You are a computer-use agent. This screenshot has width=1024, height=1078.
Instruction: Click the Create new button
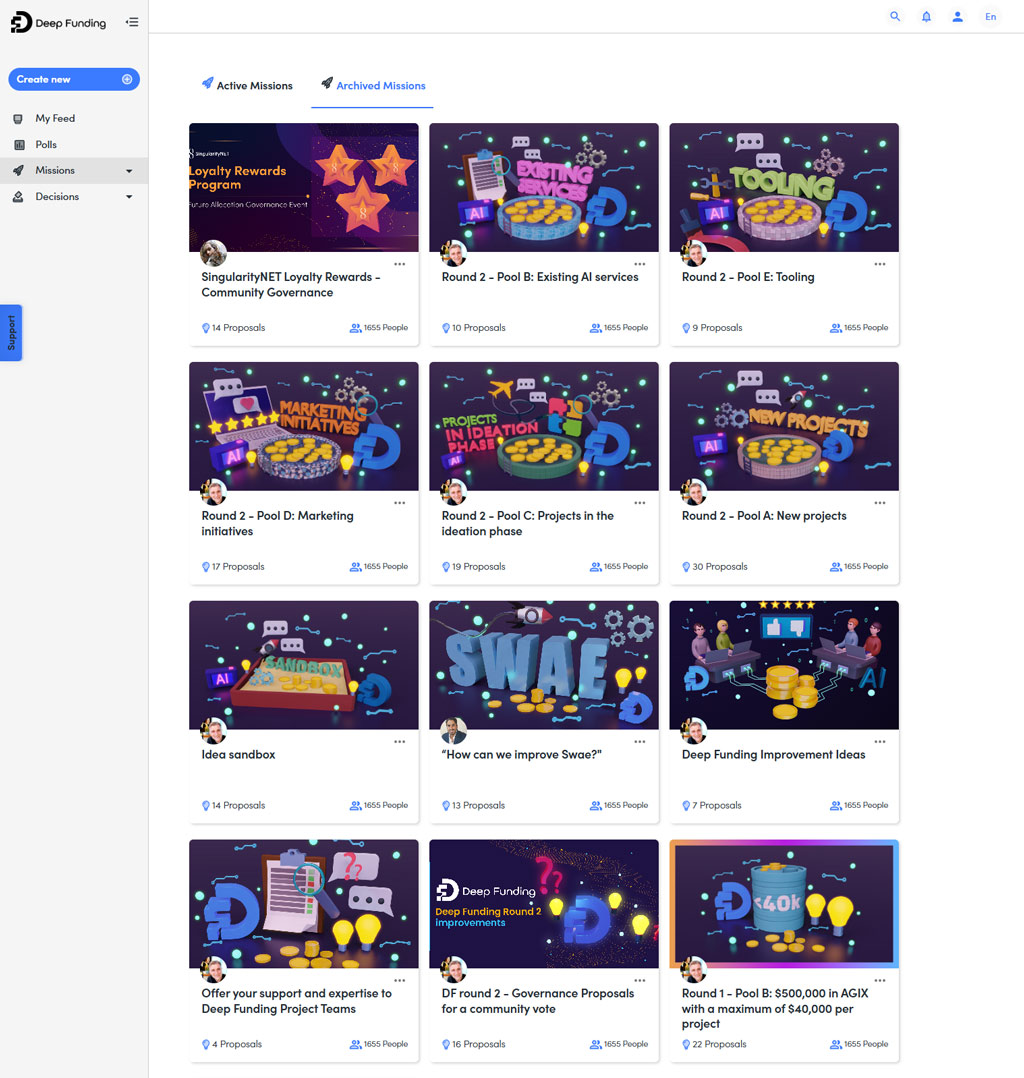click(x=74, y=79)
